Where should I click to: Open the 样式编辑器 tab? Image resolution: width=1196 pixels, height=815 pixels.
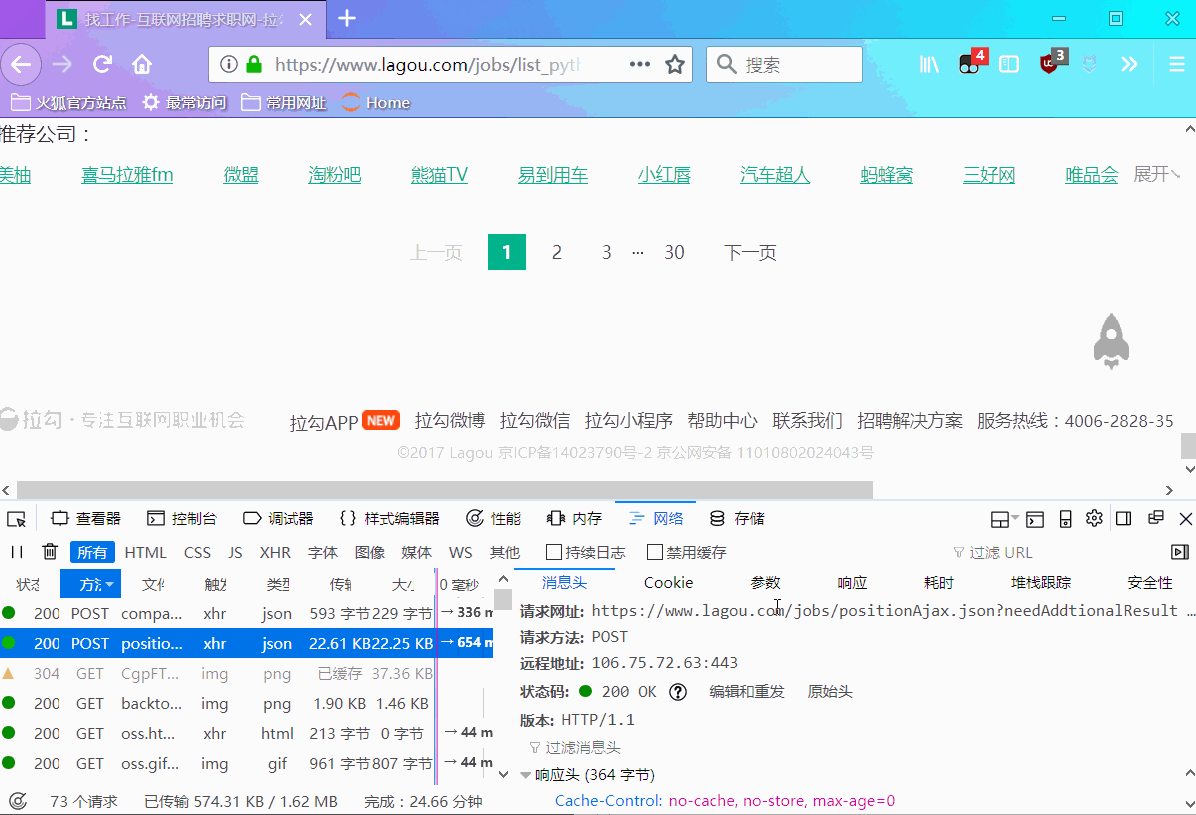coord(390,519)
